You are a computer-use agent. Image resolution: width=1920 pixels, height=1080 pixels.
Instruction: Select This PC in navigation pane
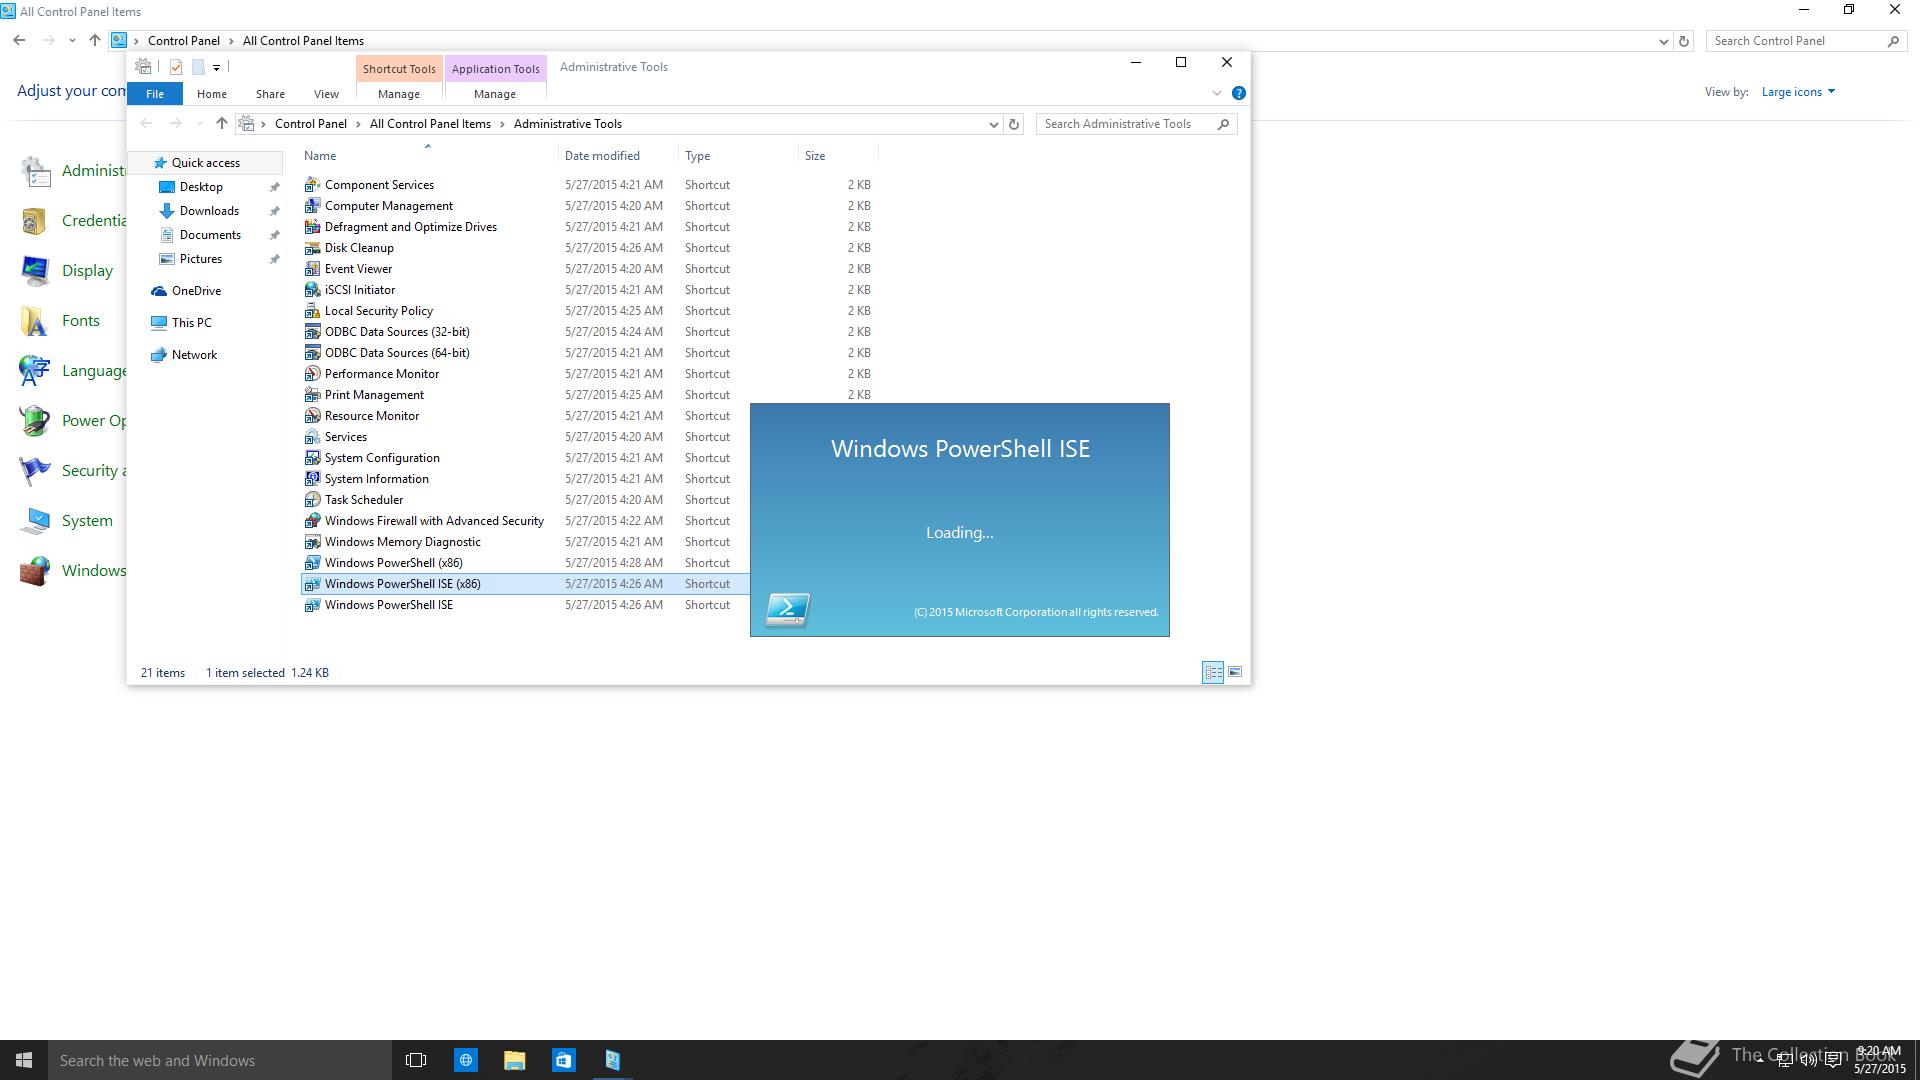191,323
